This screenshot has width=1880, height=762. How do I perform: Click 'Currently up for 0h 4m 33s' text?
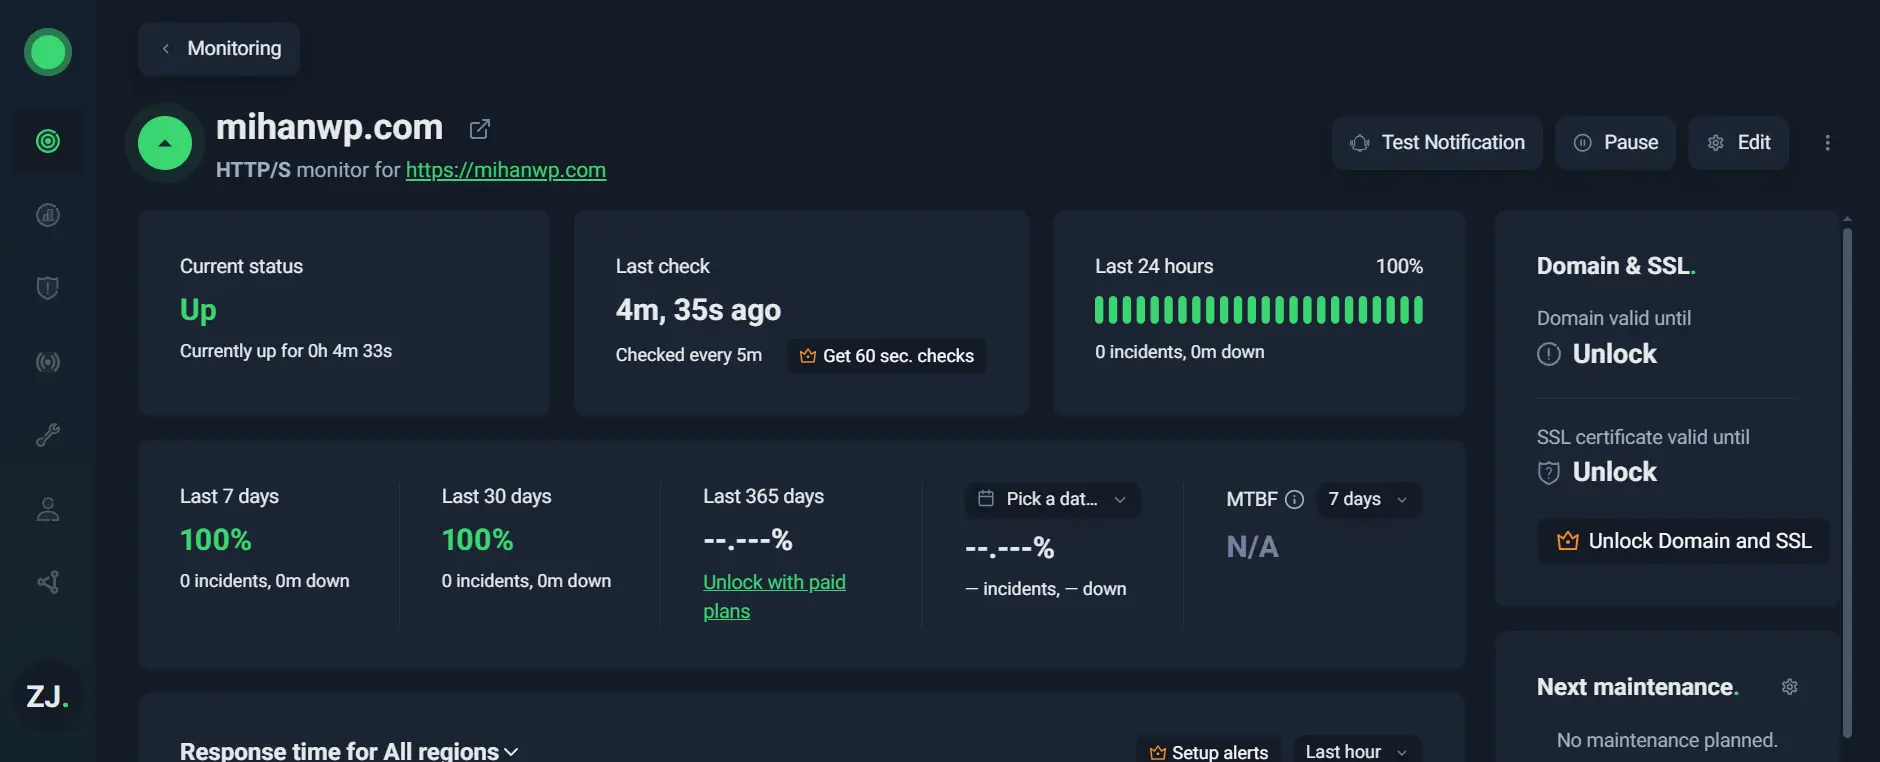[286, 351]
